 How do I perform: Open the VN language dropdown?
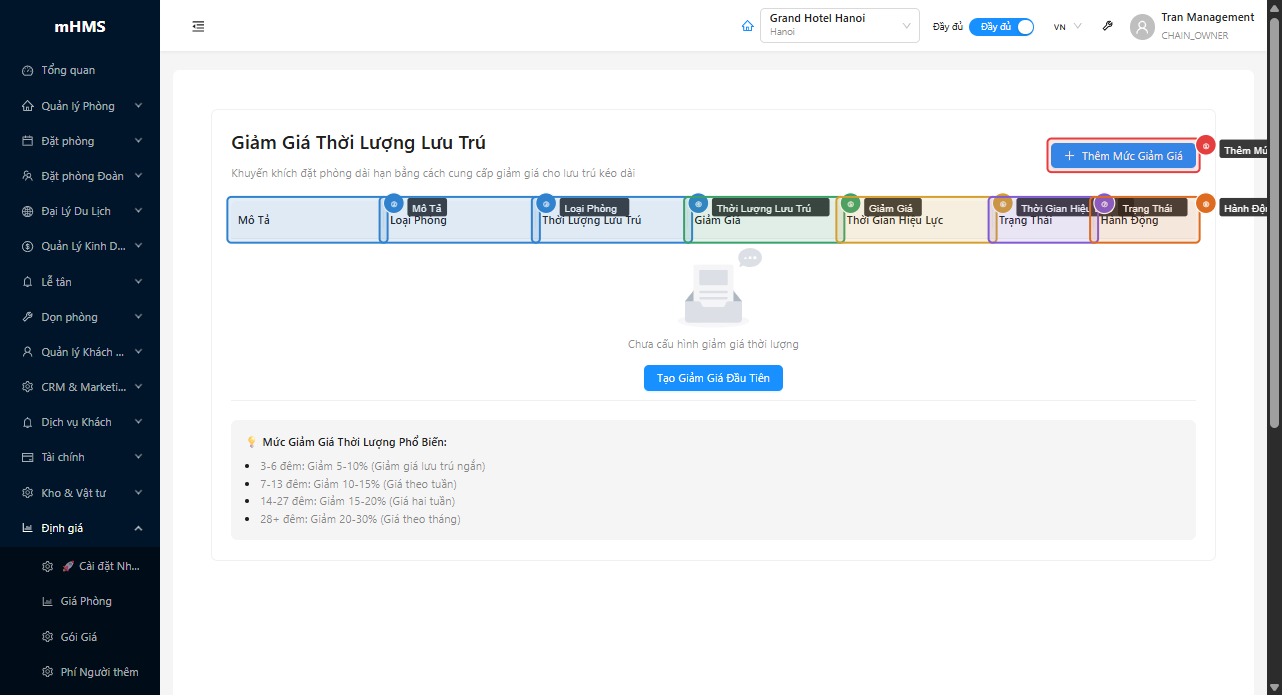pos(1067,27)
